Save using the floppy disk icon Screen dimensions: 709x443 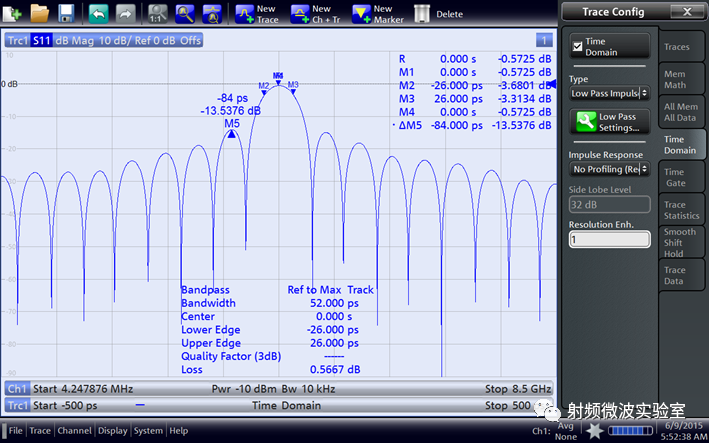click(66, 13)
